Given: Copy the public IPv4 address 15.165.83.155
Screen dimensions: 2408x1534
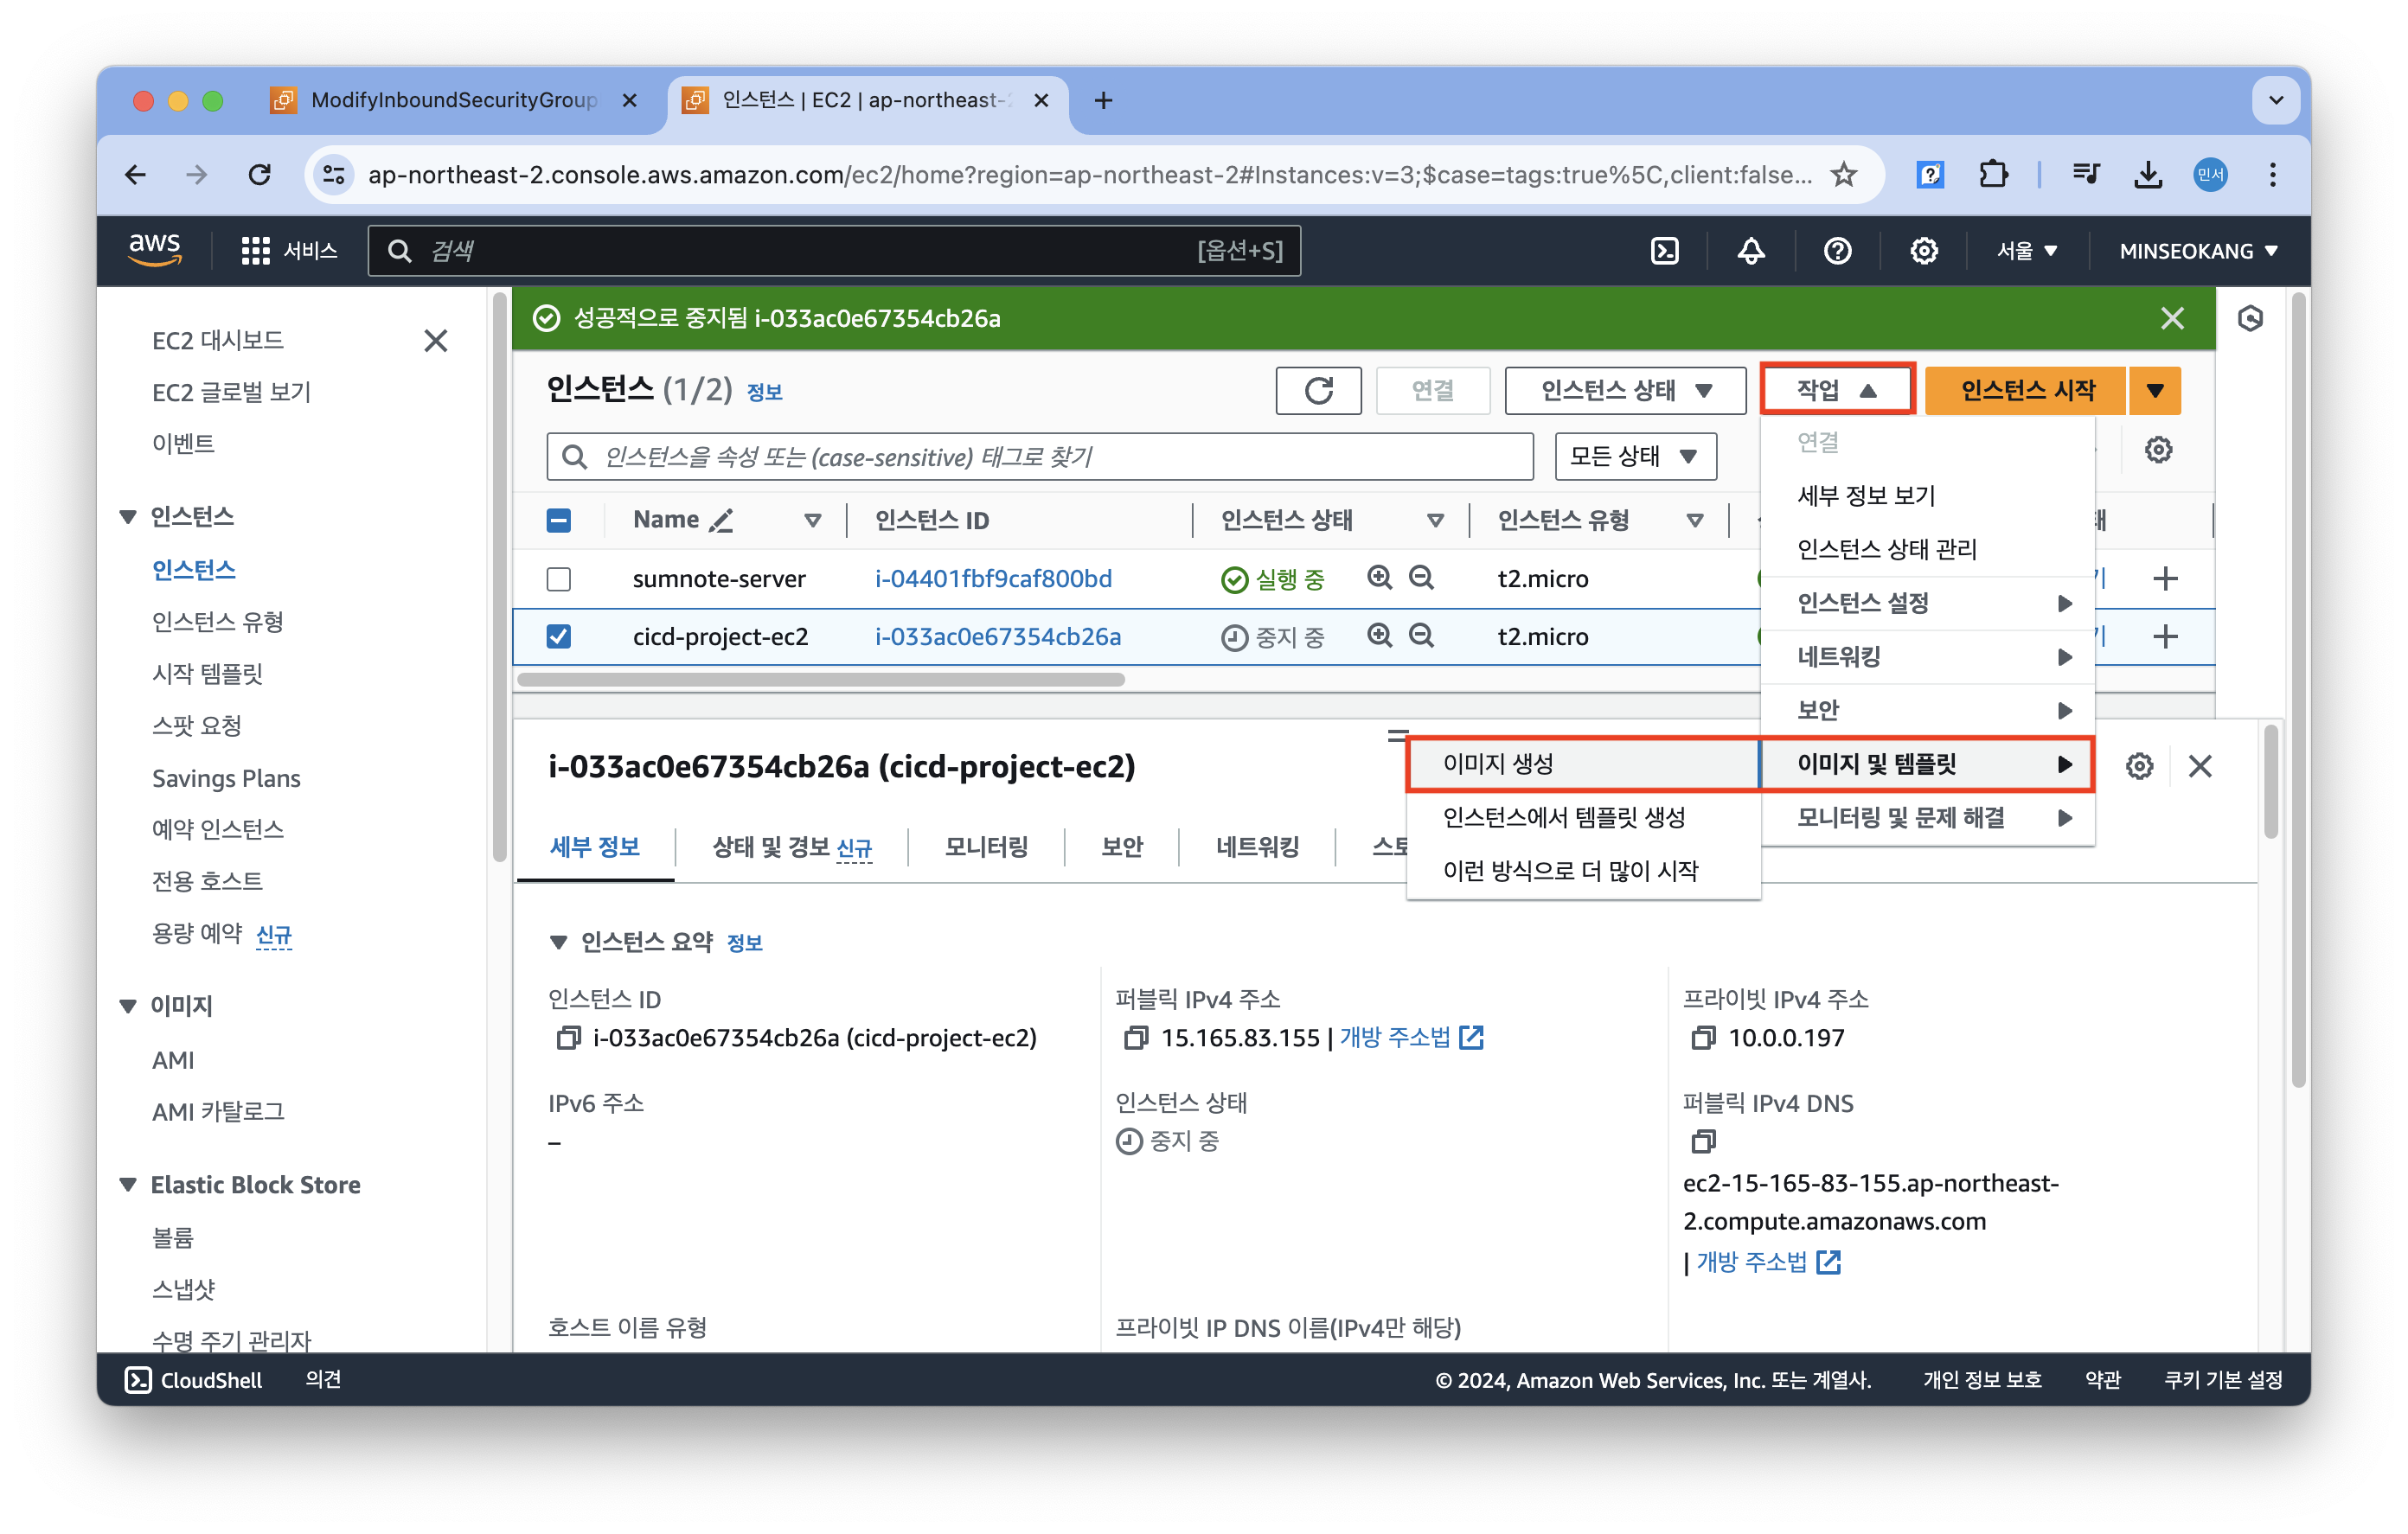Looking at the screenshot, I should click(1135, 1038).
